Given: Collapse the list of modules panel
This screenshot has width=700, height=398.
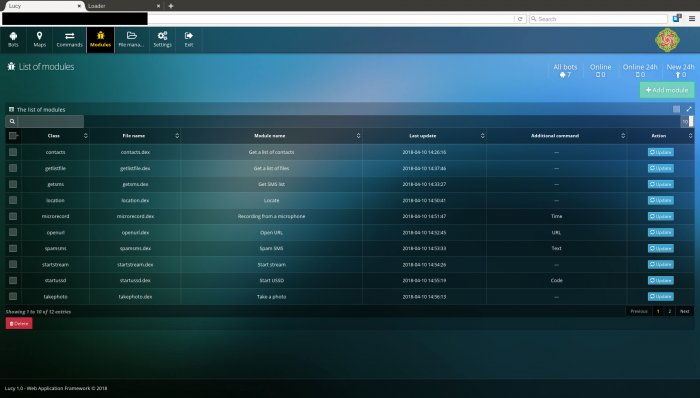Looking at the screenshot, I should [x=676, y=109].
